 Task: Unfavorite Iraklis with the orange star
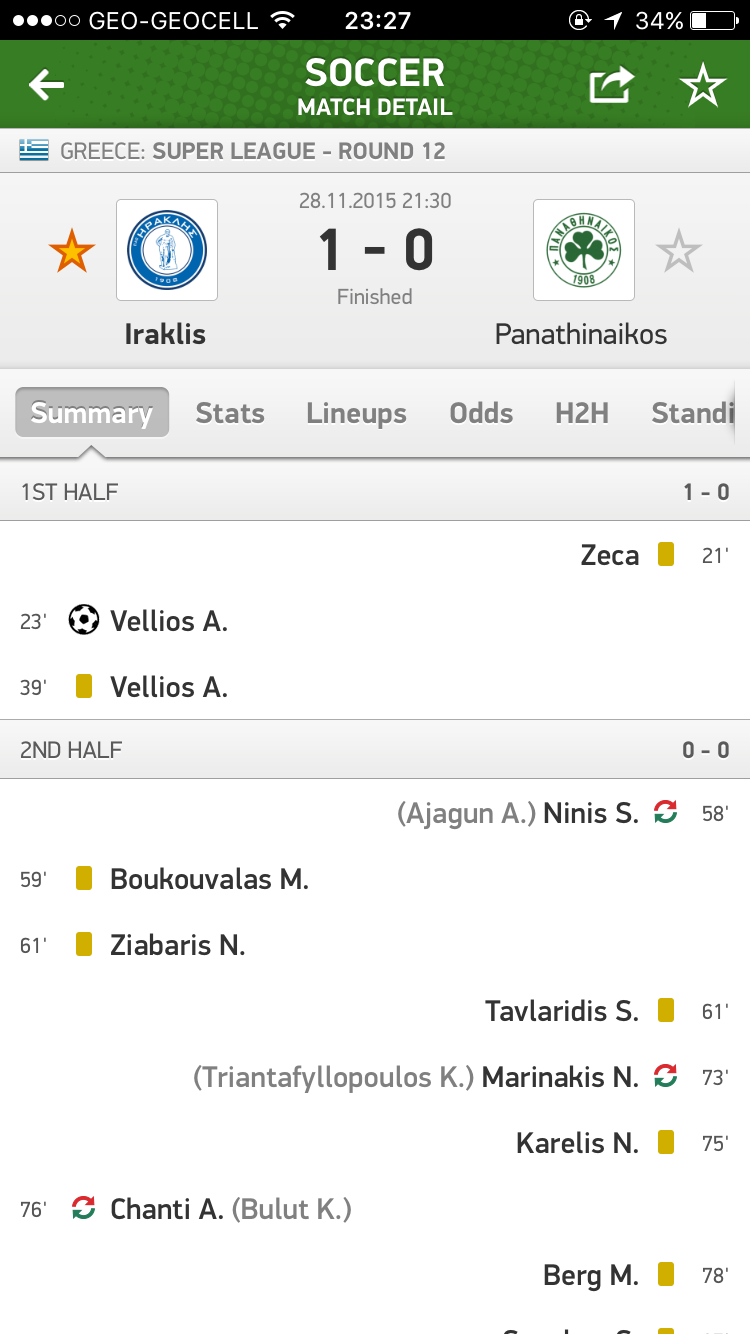coord(72,251)
